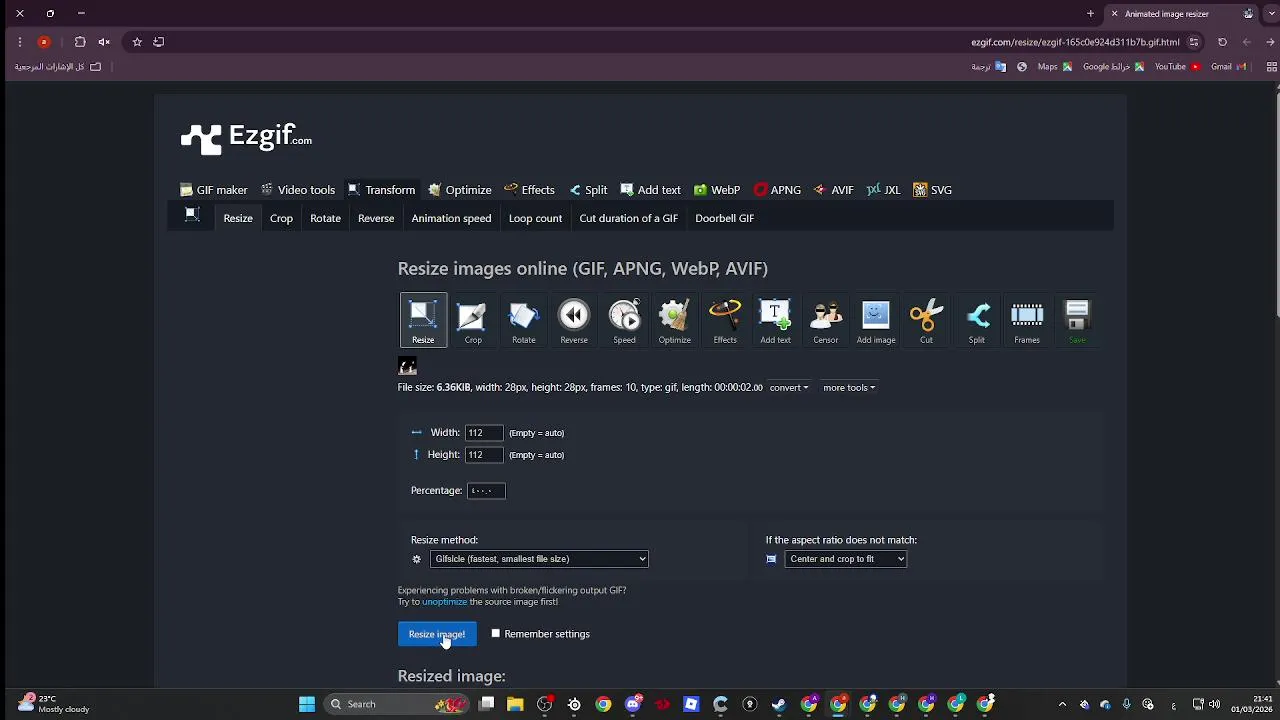Open the Add text menu item
Image resolution: width=1280 pixels, height=720 pixels.
tap(651, 190)
